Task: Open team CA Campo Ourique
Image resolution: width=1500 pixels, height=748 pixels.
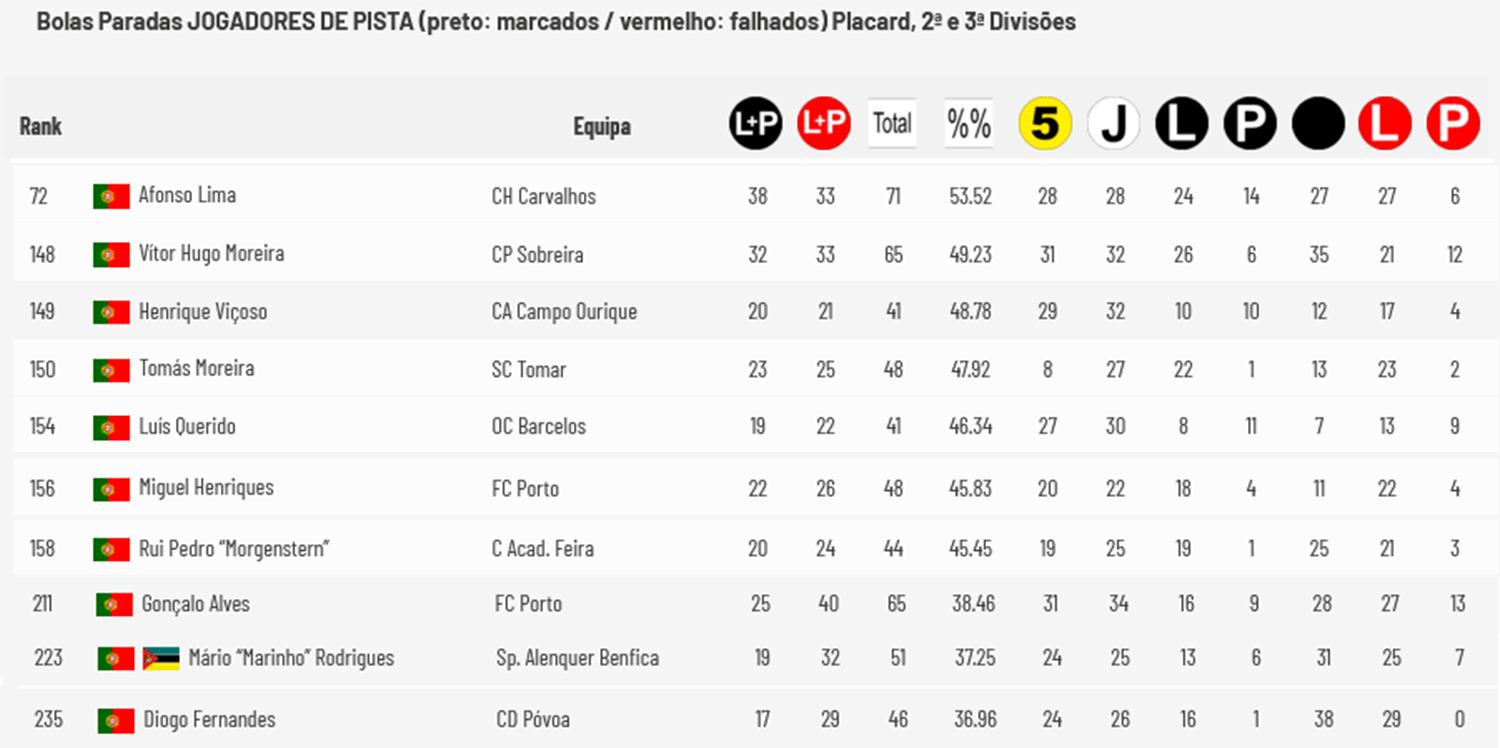Action: 564,312
